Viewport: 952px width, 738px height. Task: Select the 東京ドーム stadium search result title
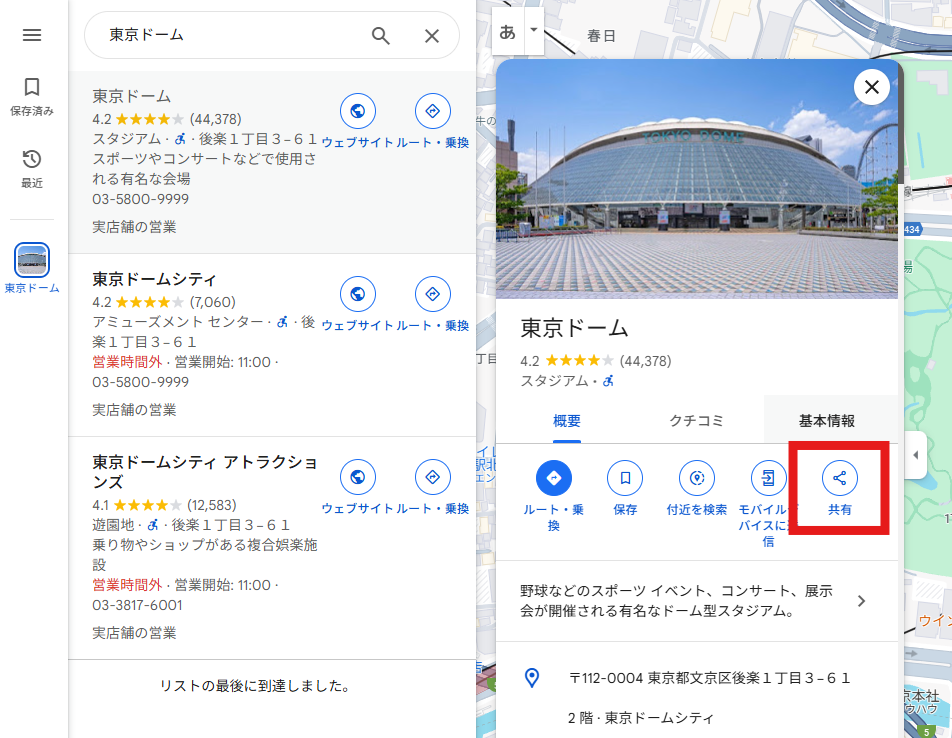132,96
